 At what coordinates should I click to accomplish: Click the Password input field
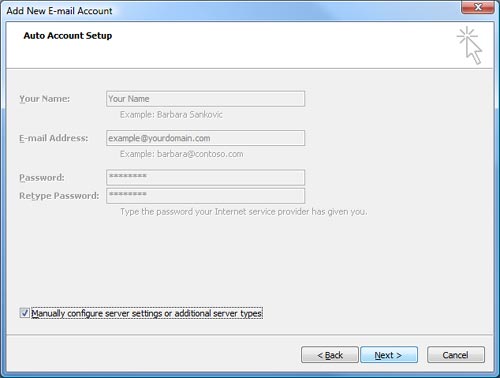pos(205,177)
